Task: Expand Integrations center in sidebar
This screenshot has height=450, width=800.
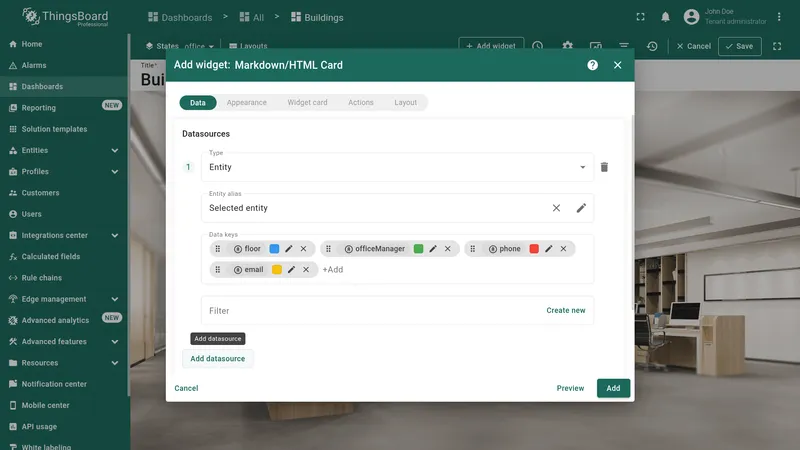Action: point(115,235)
